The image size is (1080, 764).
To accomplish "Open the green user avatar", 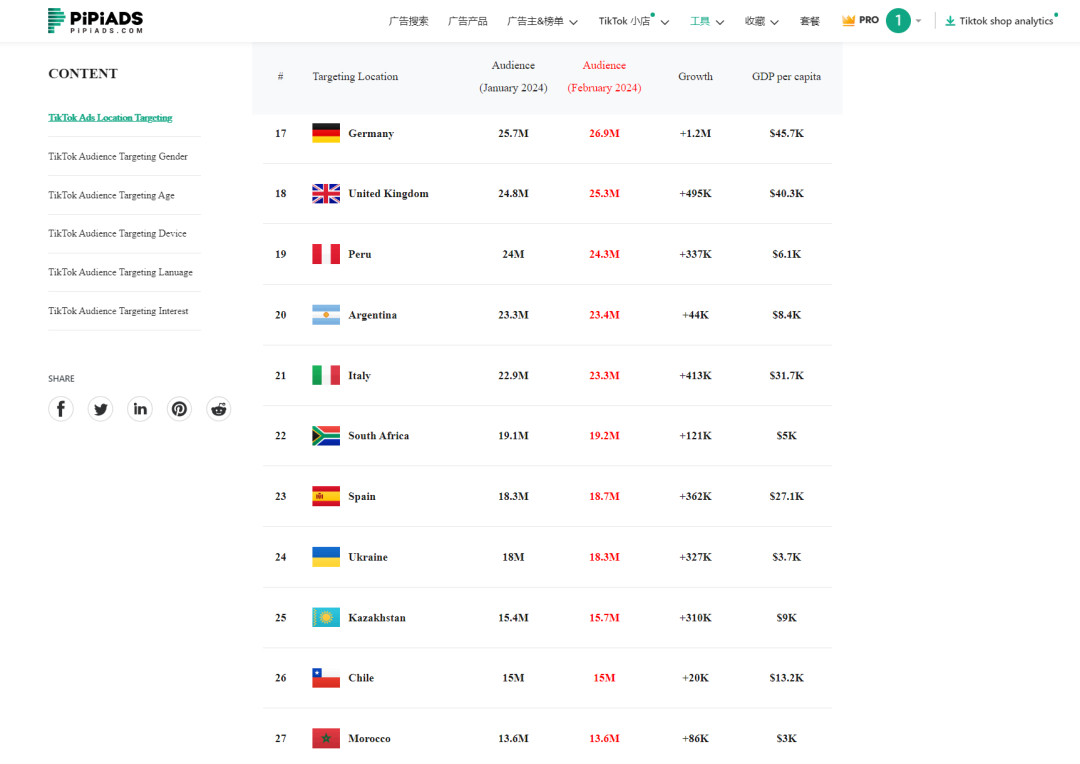I will pos(898,21).
